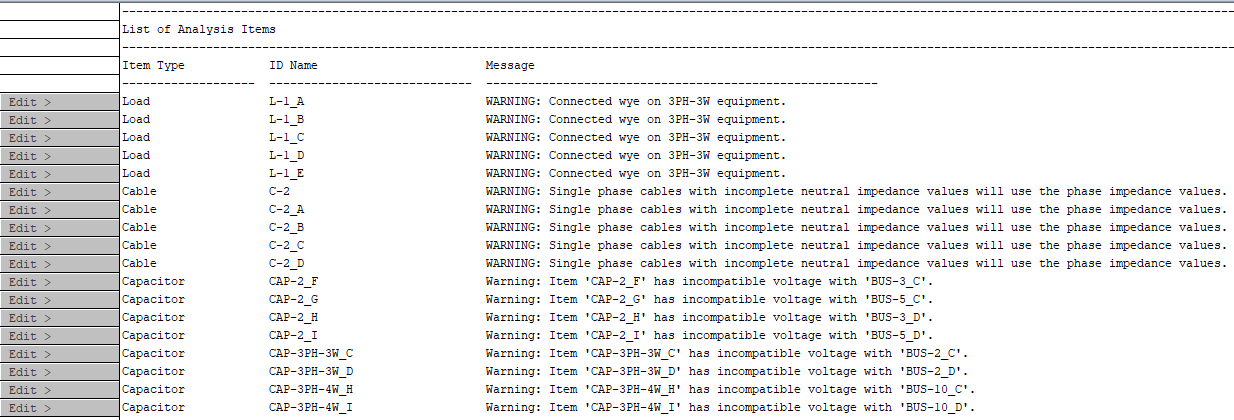Click Edit button for load L-1_A

click(x=59, y=102)
